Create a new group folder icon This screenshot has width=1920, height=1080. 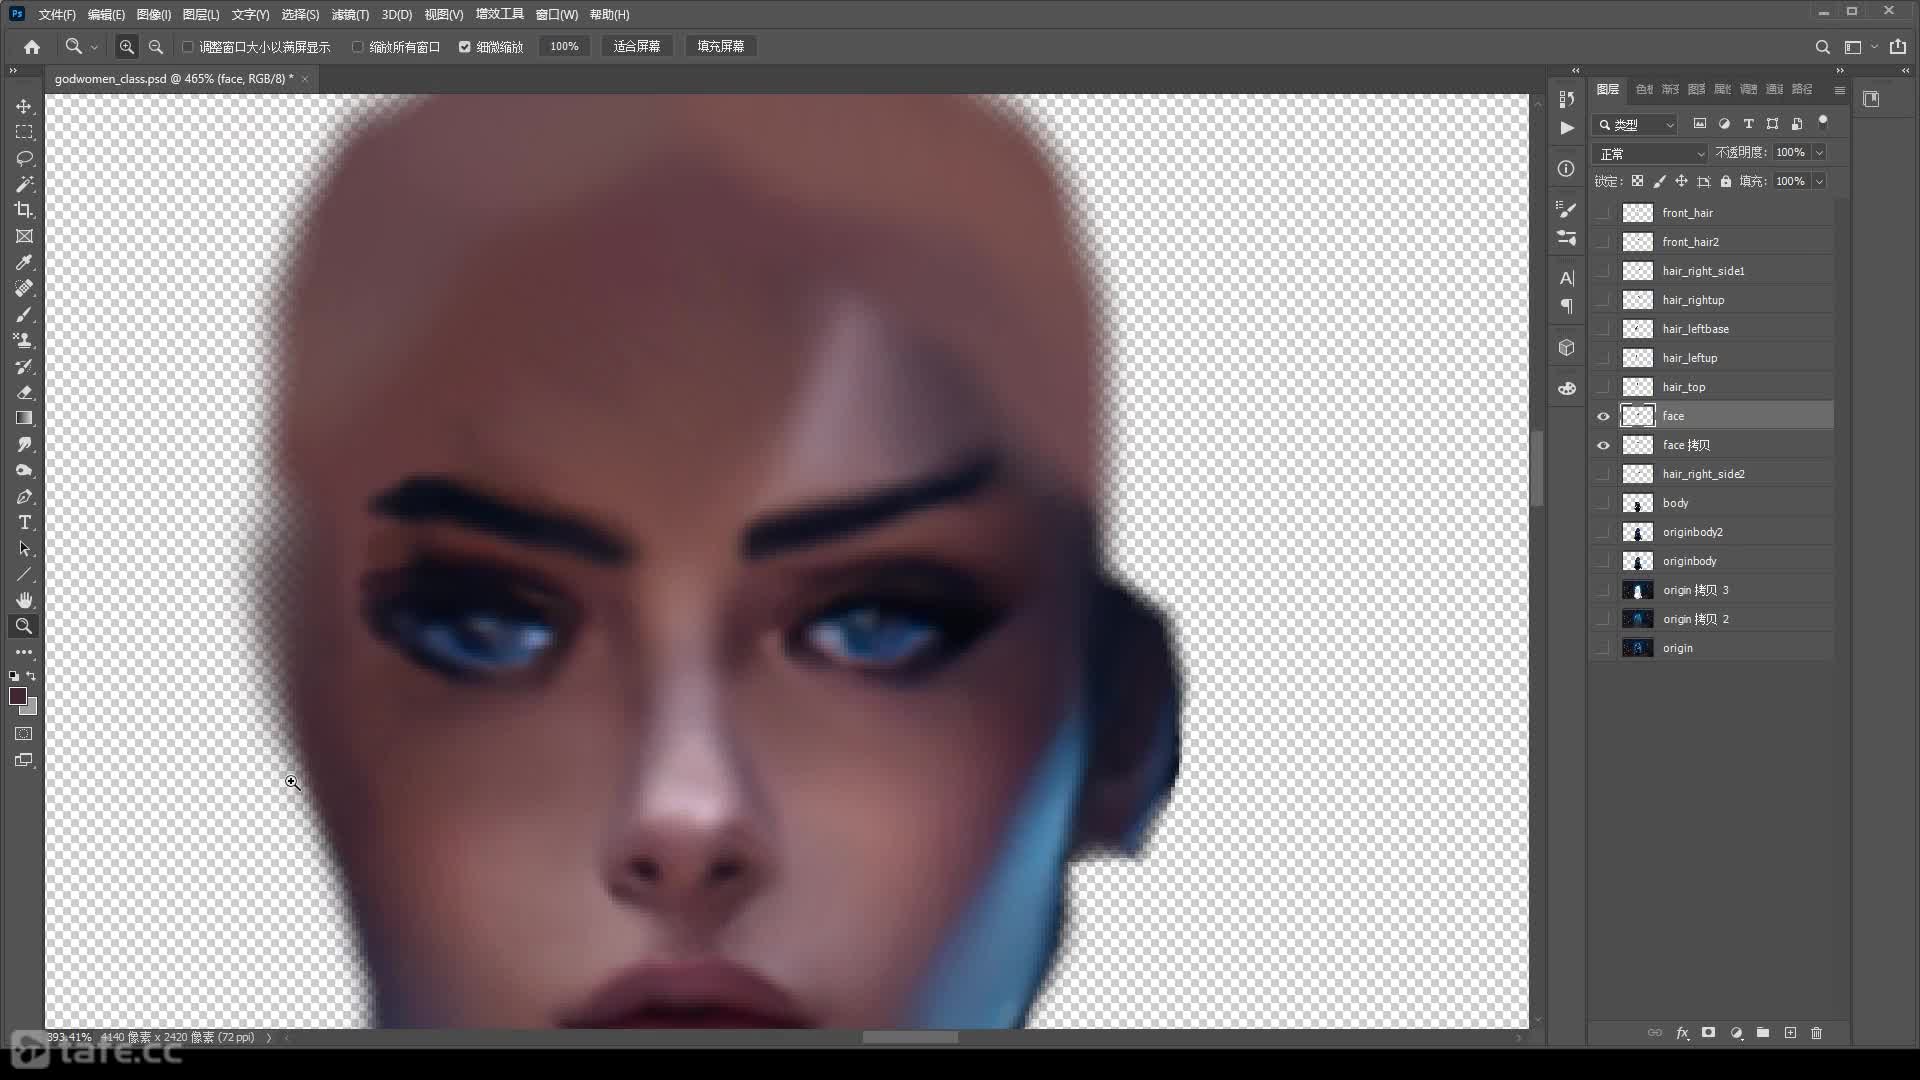pyautogui.click(x=1763, y=1033)
